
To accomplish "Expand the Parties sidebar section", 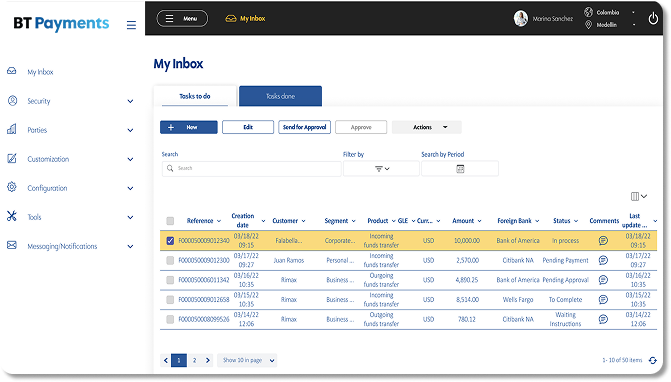I will tap(131, 130).
